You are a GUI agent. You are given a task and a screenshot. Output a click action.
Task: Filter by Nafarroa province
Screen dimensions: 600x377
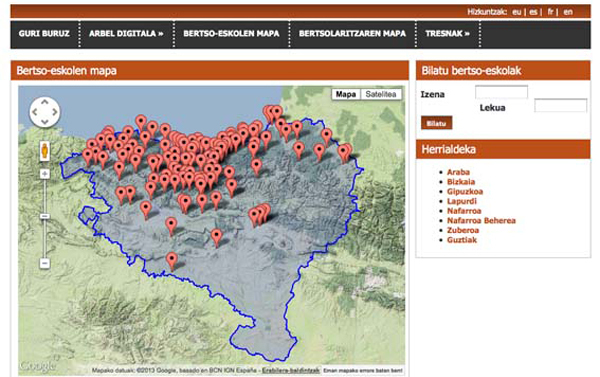(464, 211)
